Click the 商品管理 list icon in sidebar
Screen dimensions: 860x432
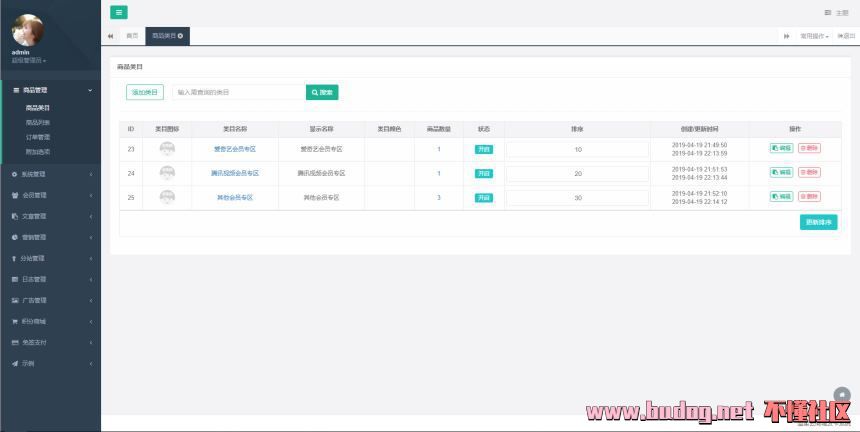(x=16, y=90)
